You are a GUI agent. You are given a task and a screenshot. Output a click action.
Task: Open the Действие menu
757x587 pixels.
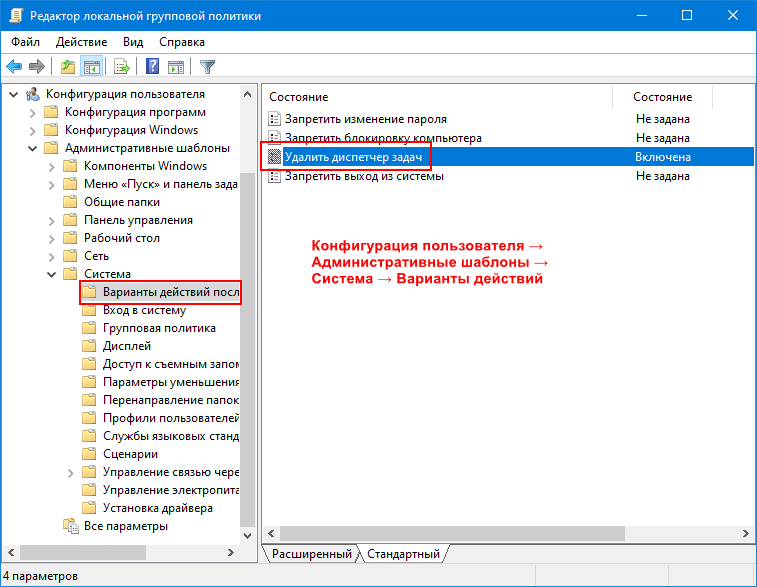point(81,42)
